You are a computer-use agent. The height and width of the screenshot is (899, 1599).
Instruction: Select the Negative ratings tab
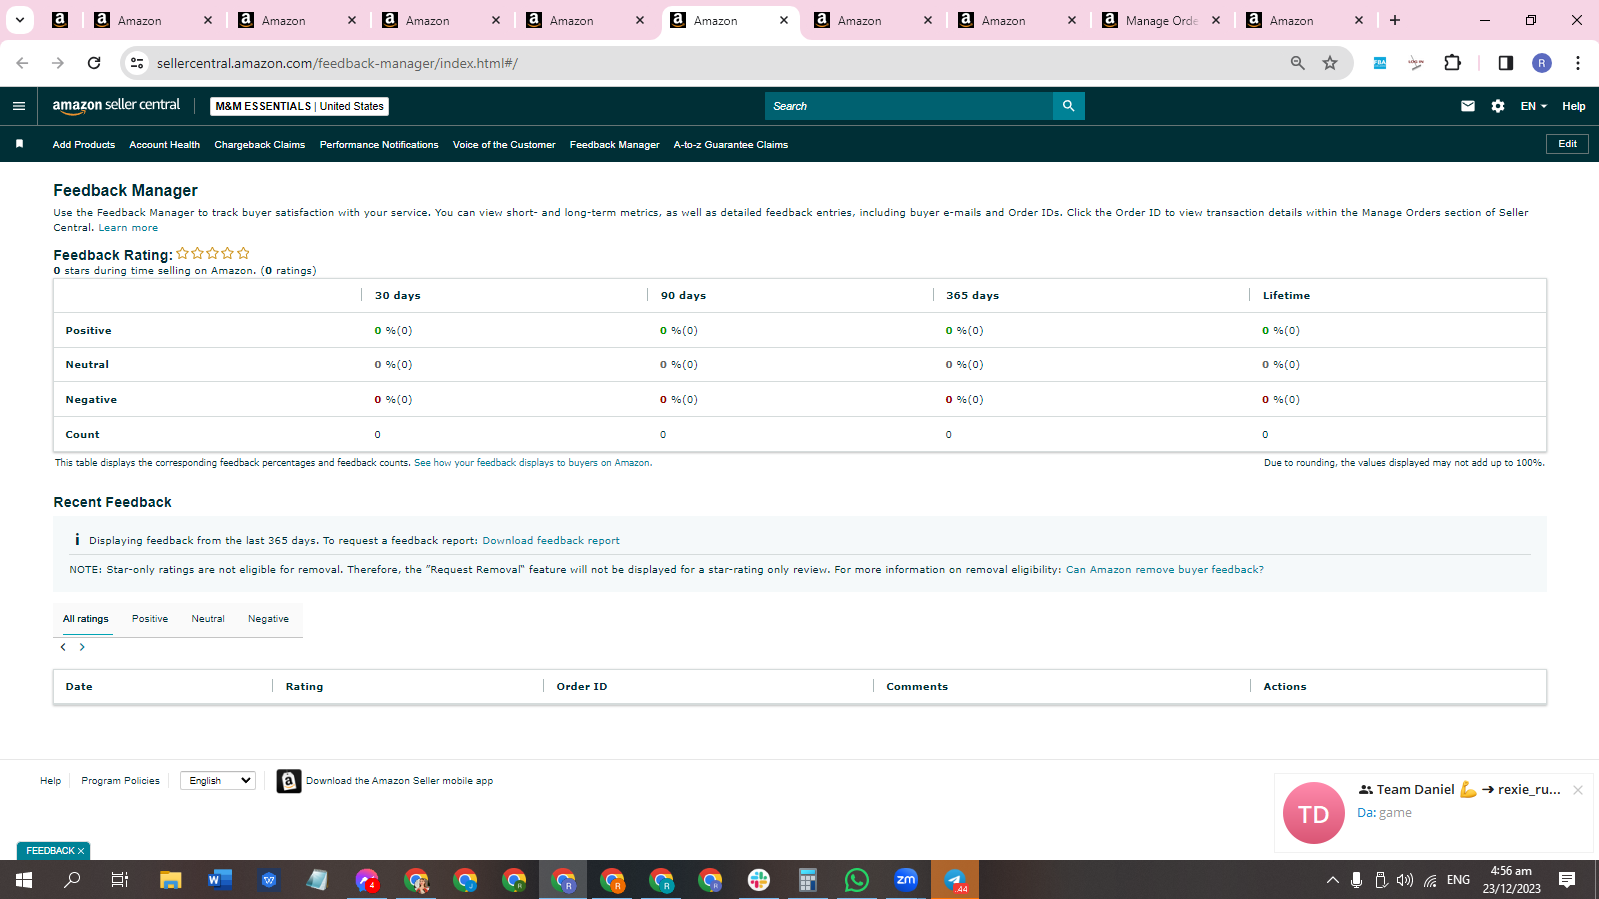268,619
